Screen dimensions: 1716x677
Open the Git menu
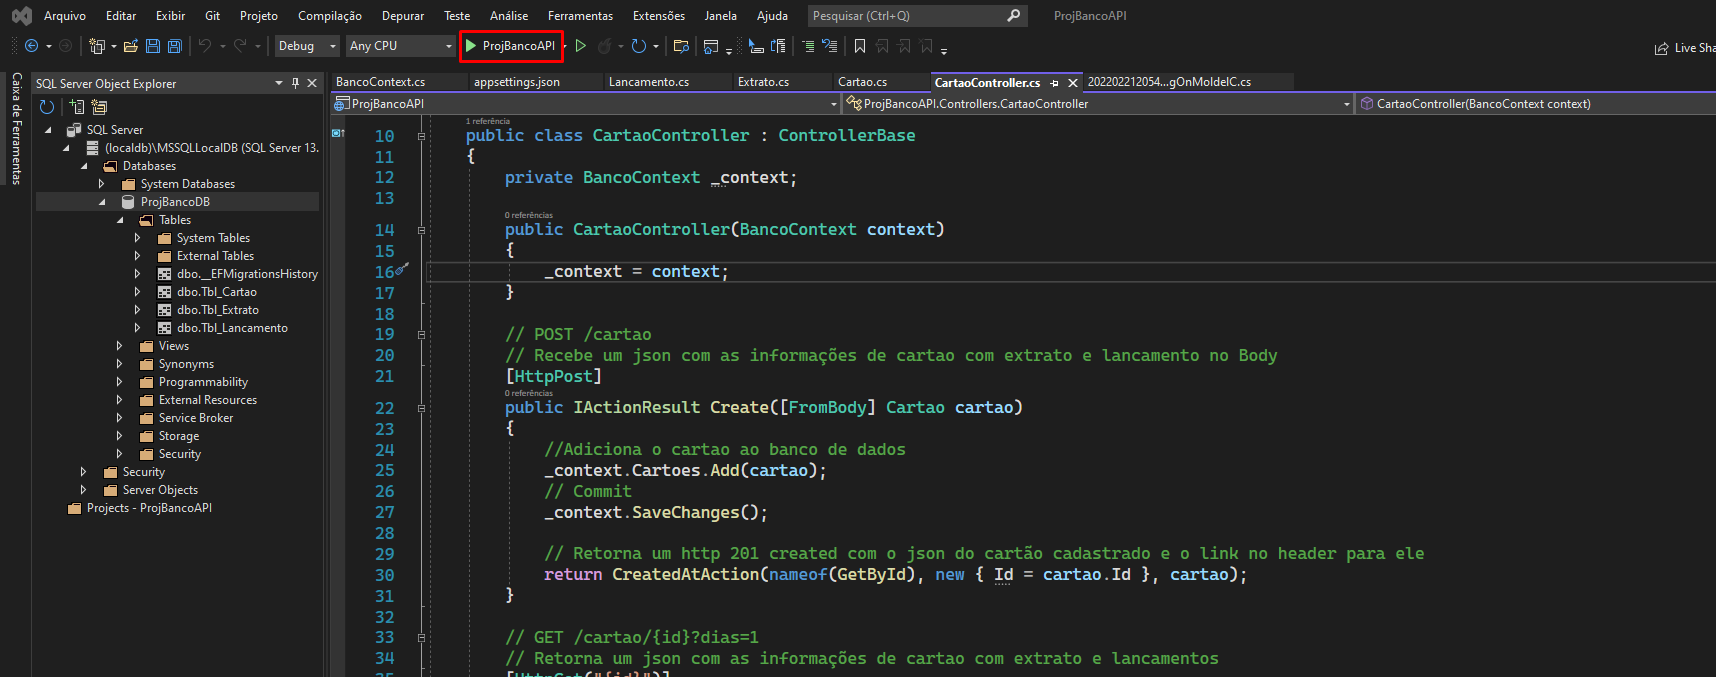pos(213,16)
